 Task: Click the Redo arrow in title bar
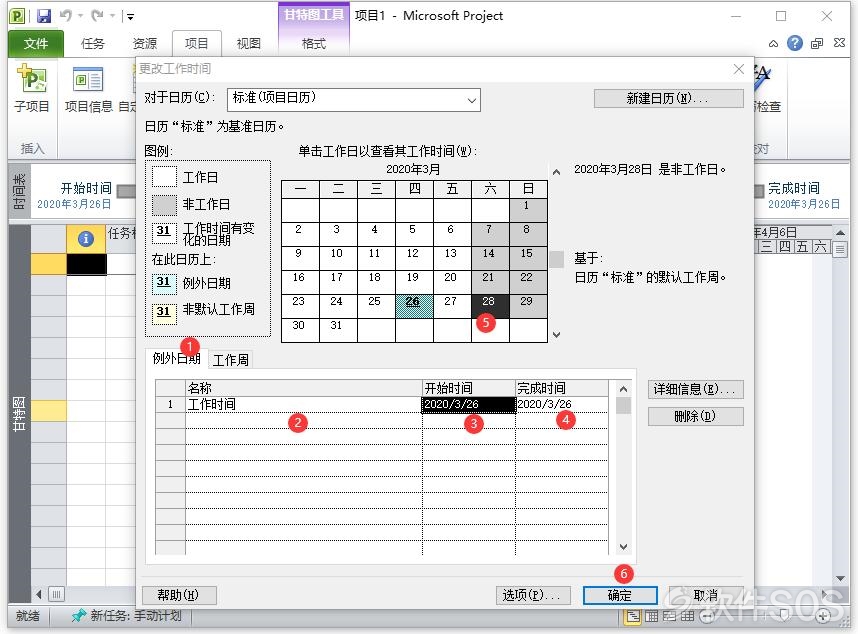point(97,16)
